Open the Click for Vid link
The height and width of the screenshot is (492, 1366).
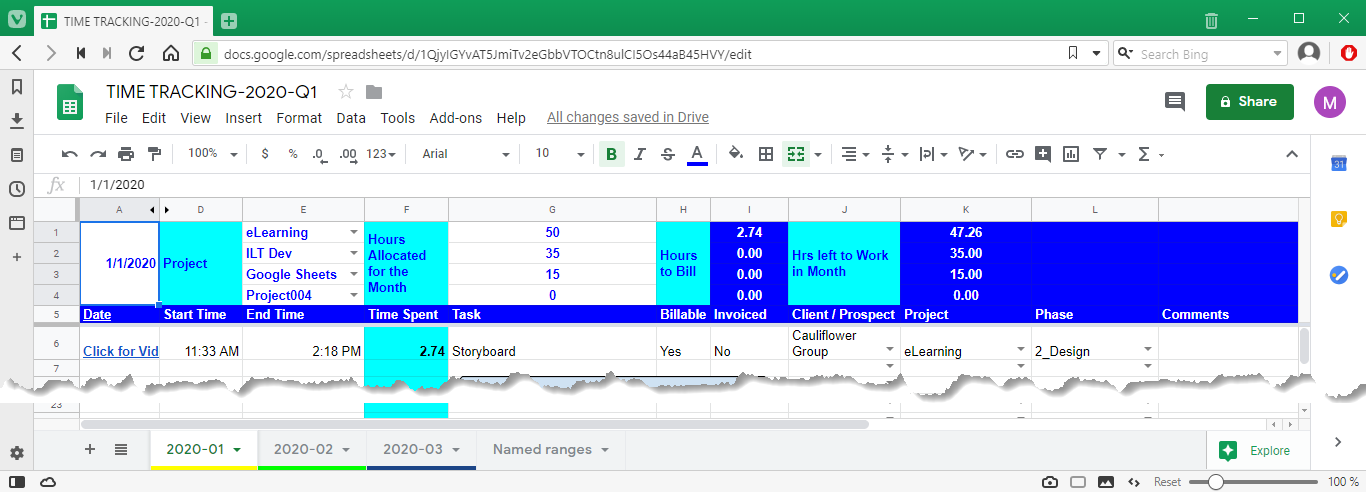(120, 351)
